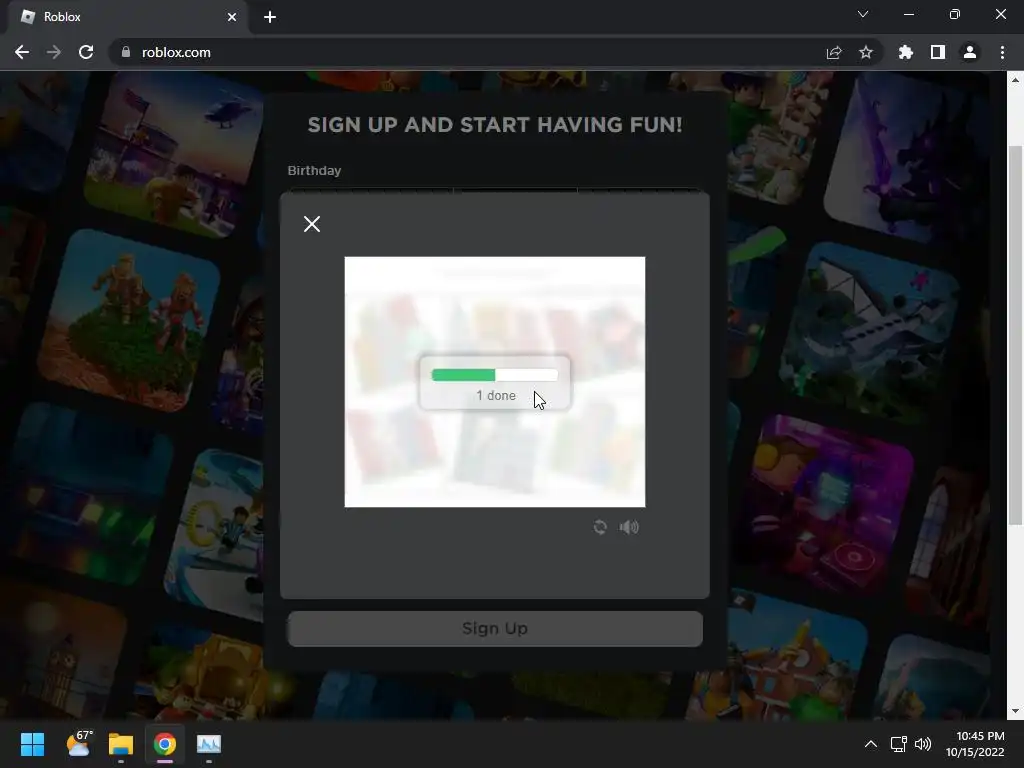1024x768 pixels.
Task: Open File Explorer from taskbar
Action: click(x=121, y=744)
